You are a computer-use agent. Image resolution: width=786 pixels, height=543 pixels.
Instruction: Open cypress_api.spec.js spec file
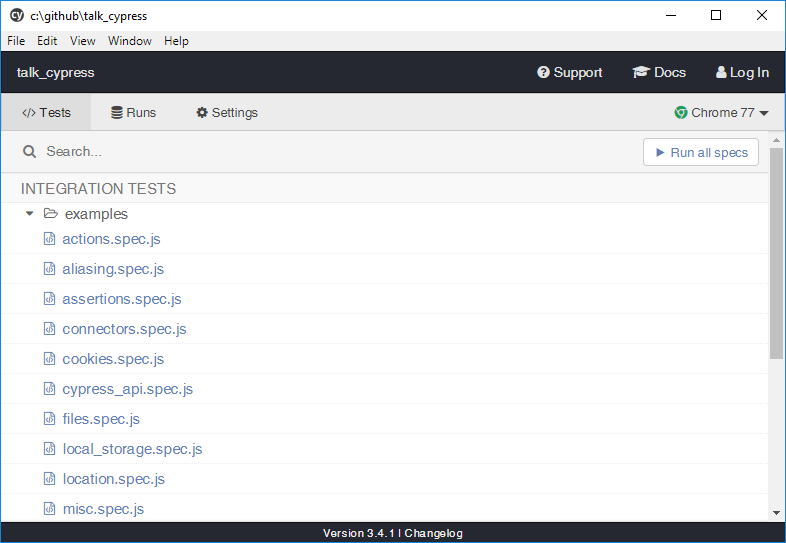click(x=127, y=389)
